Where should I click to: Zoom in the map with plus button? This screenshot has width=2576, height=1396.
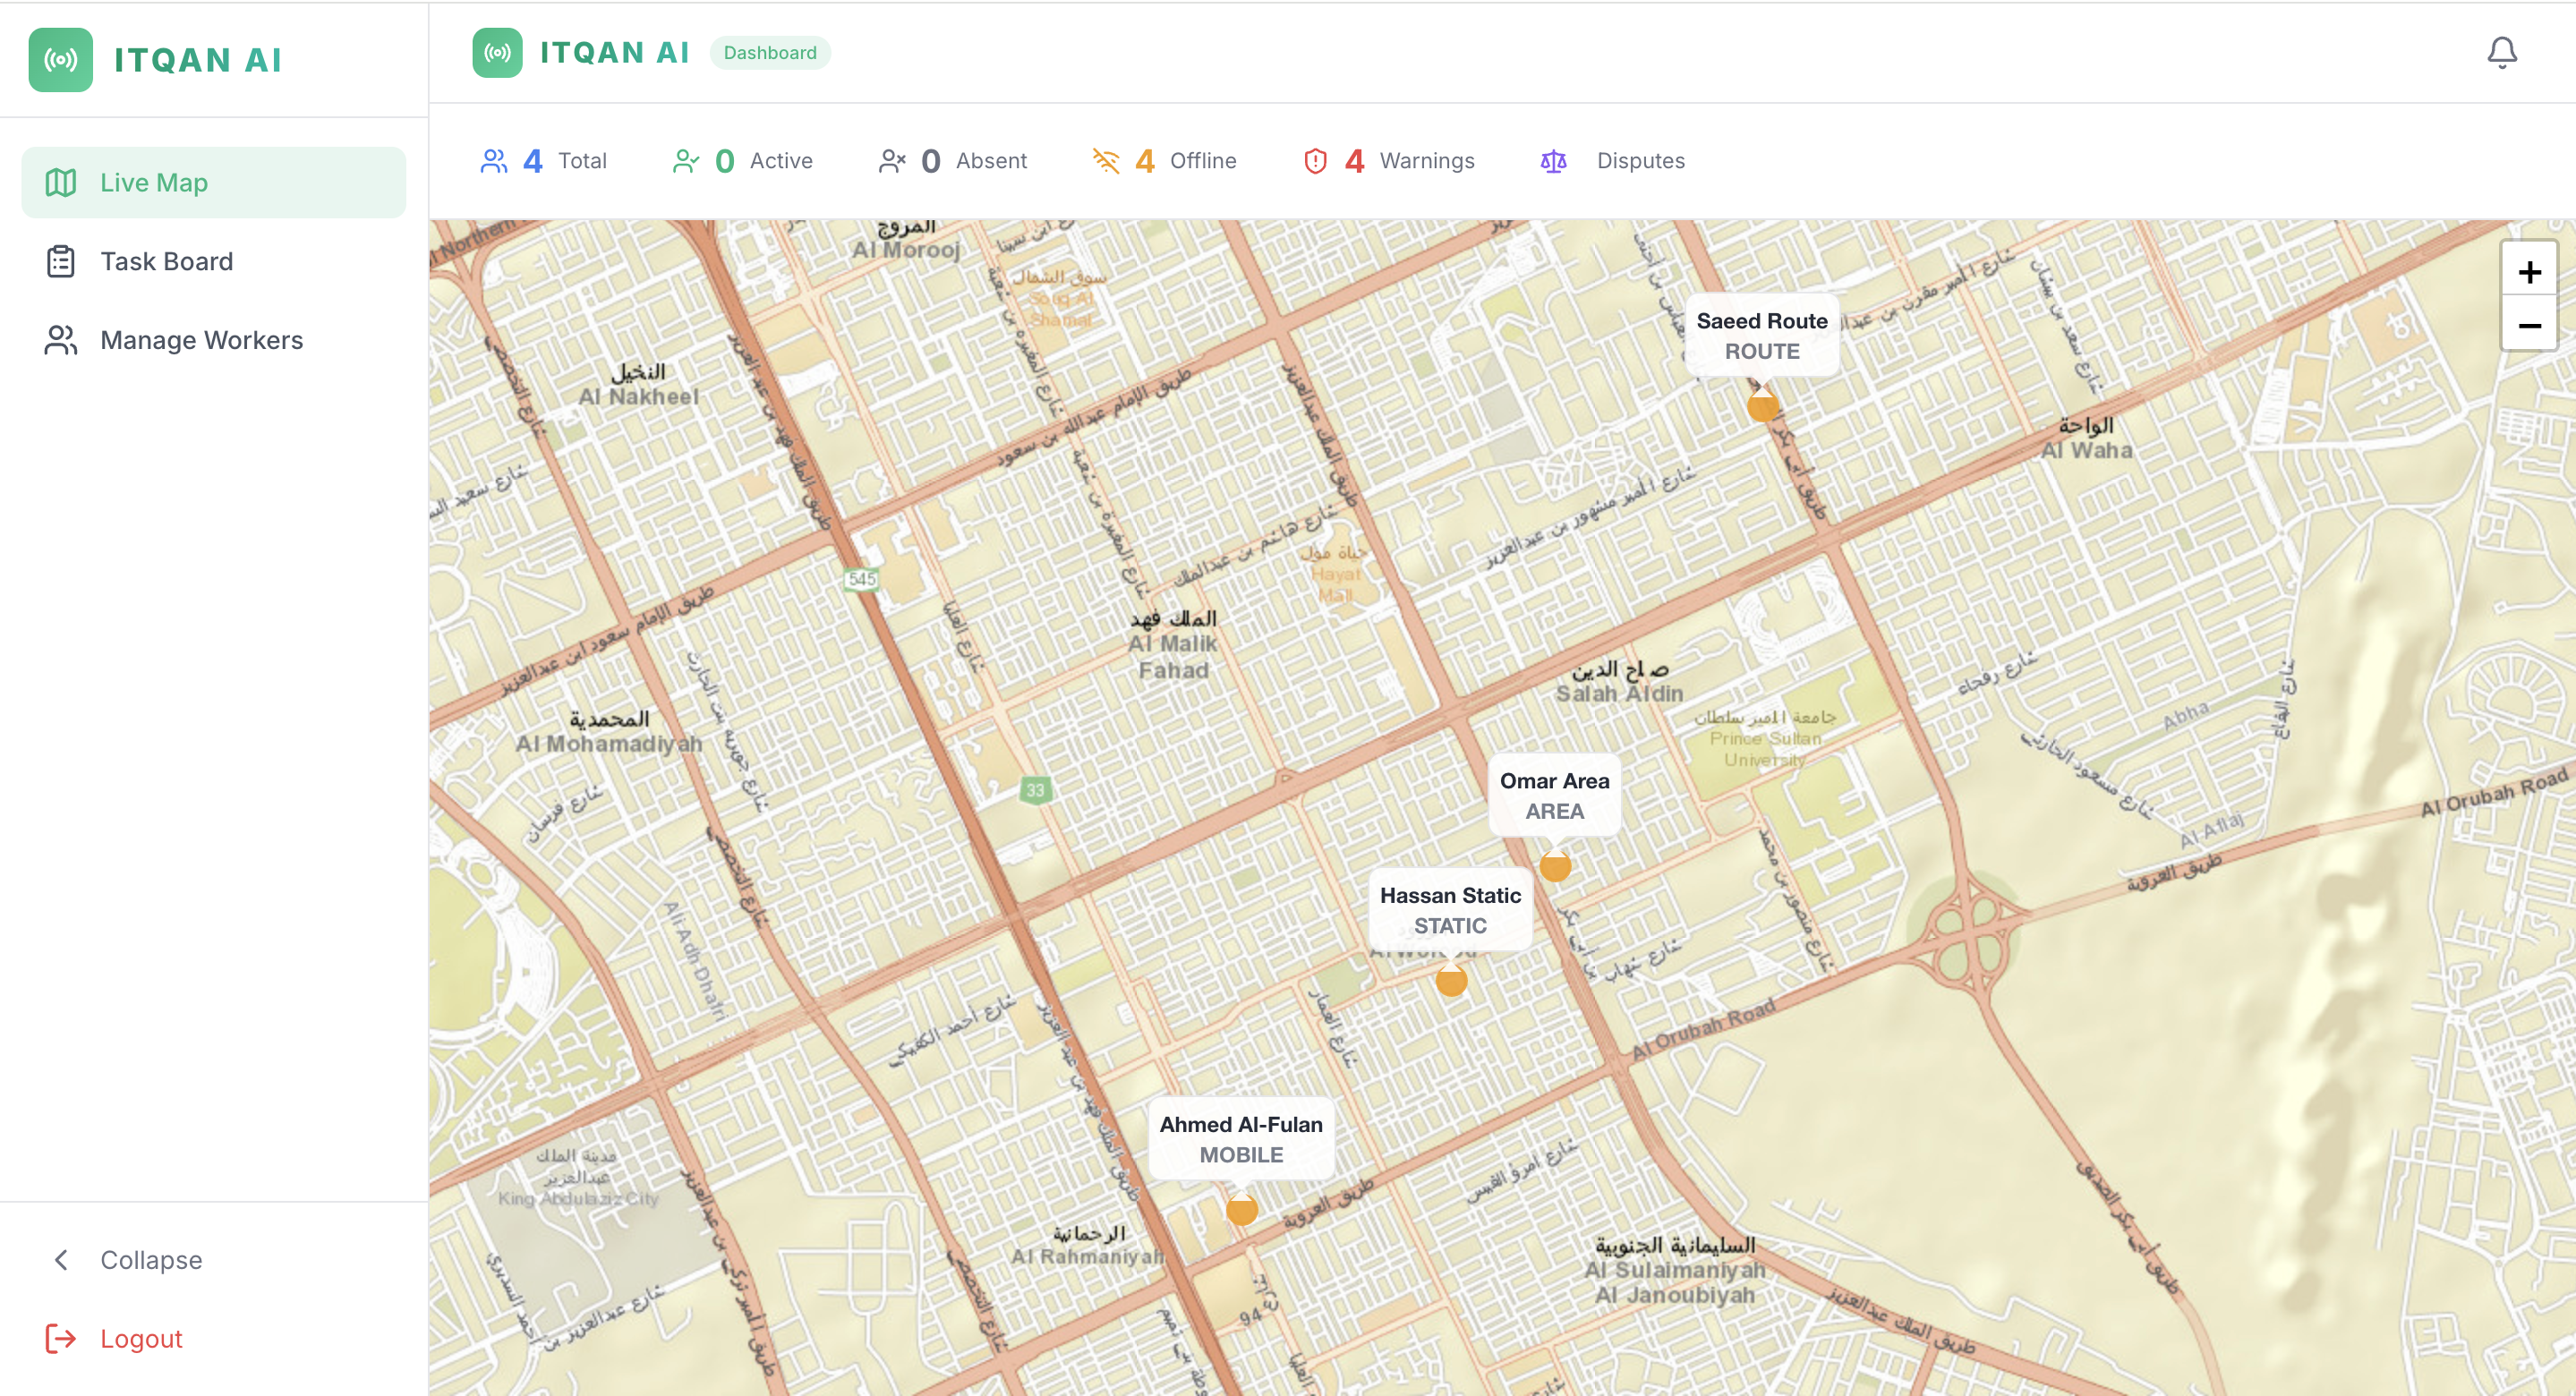pos(2529,272)
